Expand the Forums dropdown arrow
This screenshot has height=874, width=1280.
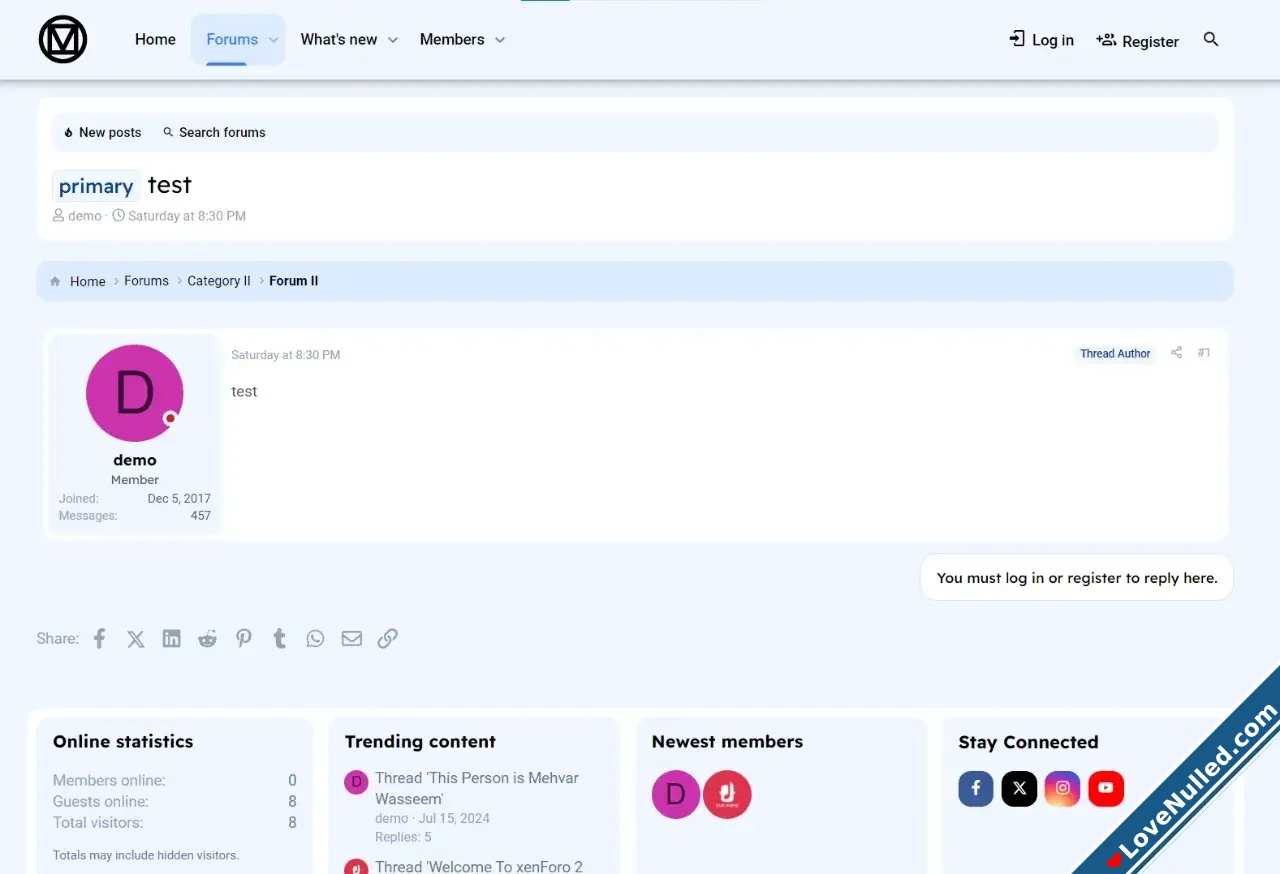pyautogui.click(x=273, y=40)
